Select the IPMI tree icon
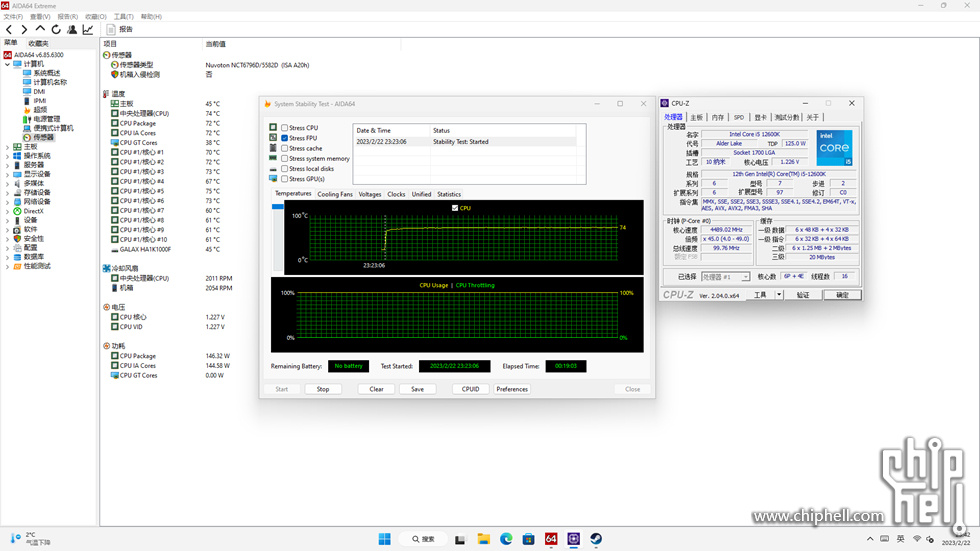The image size is (980, 551). tap(27, 101)
